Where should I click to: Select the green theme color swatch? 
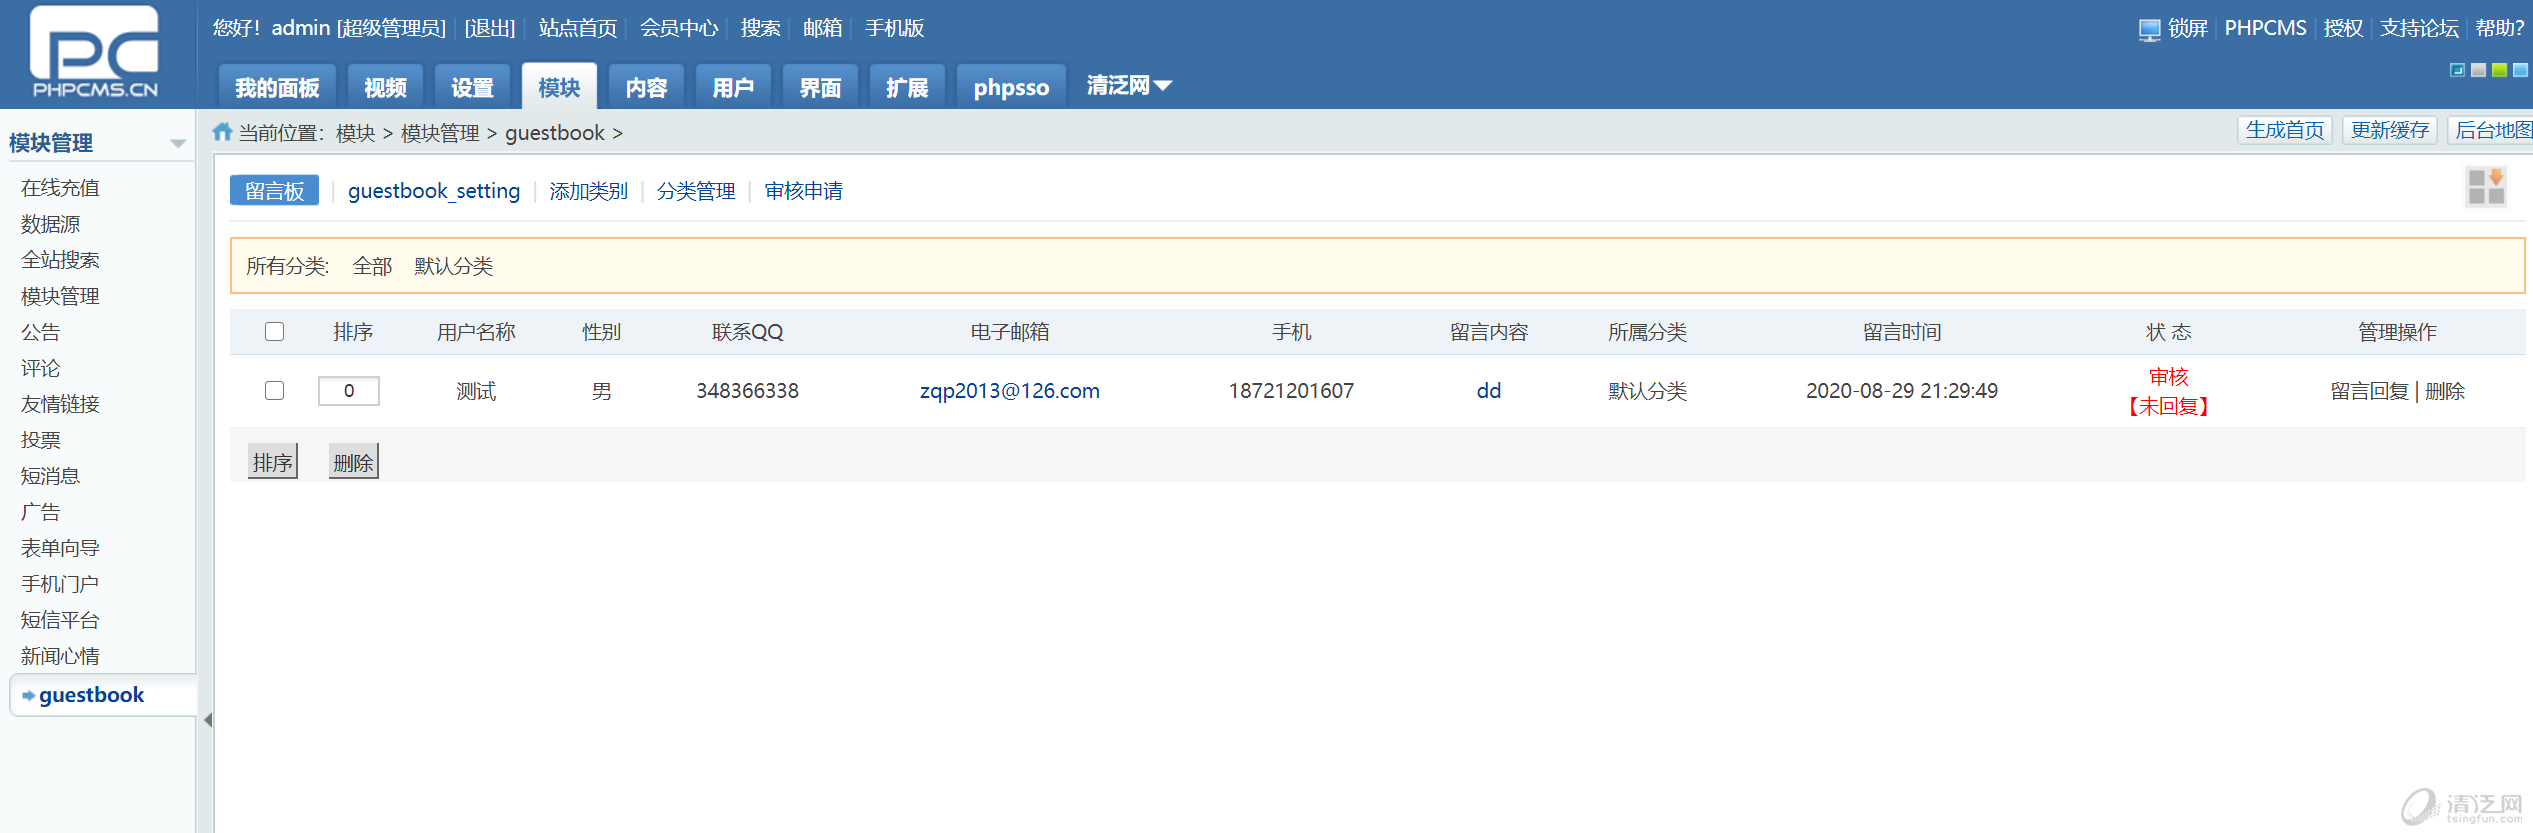click(x=2499, y=70)
